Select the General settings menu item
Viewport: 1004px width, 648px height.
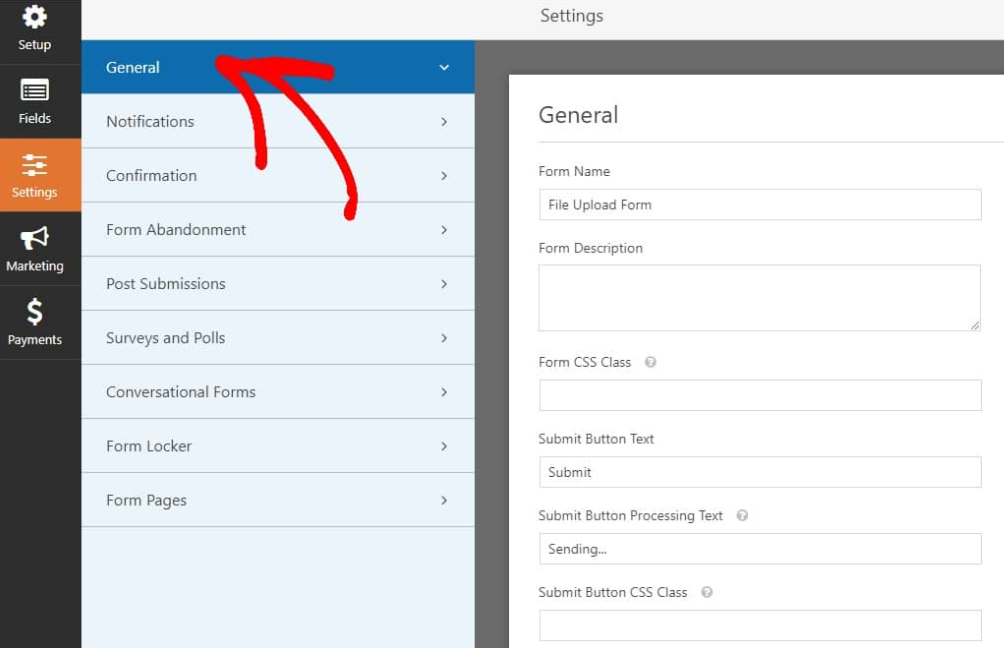[278, 67]
